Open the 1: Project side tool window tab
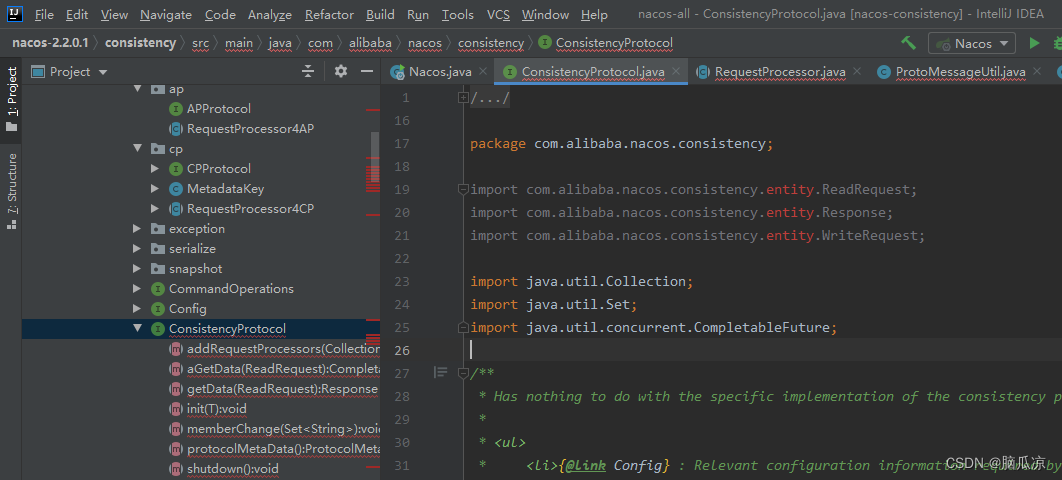This screenshot has width=1062, height=480. click(12, 99)
